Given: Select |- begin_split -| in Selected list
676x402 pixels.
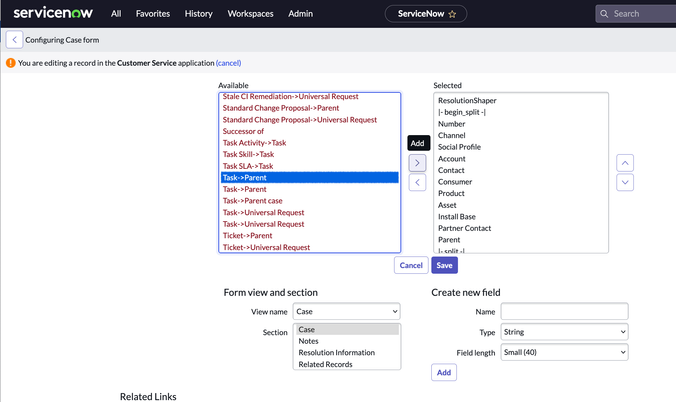Looking at the screenshot, I should click(x=521, y=112).
